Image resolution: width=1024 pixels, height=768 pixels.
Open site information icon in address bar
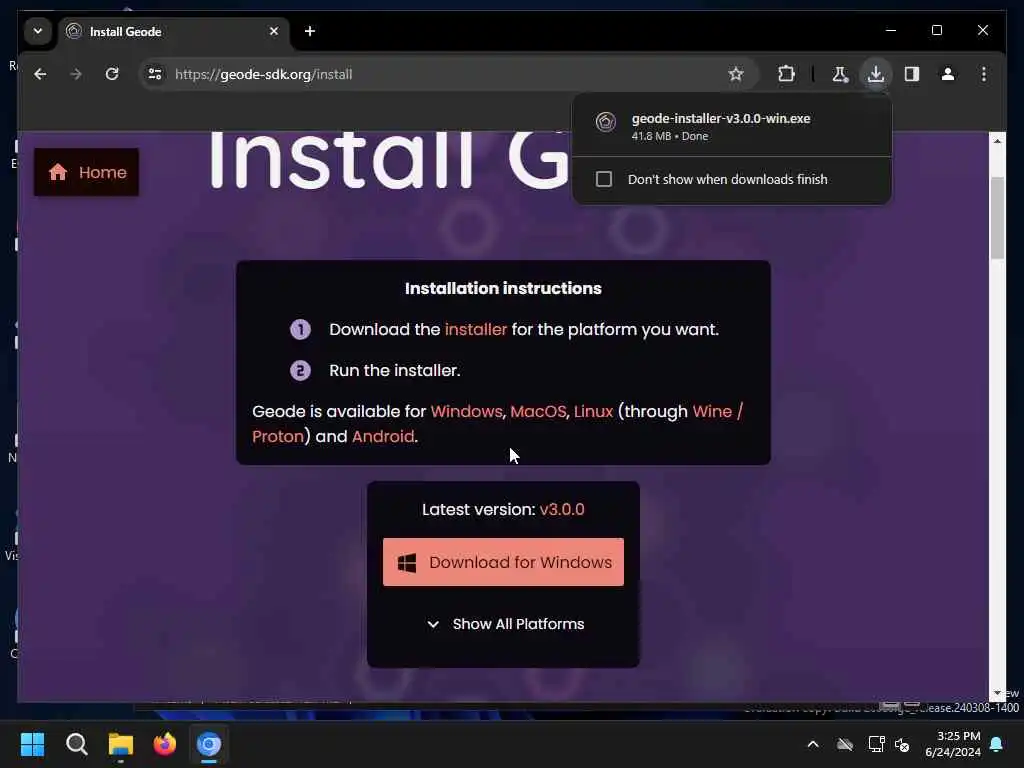pos(155,74)
